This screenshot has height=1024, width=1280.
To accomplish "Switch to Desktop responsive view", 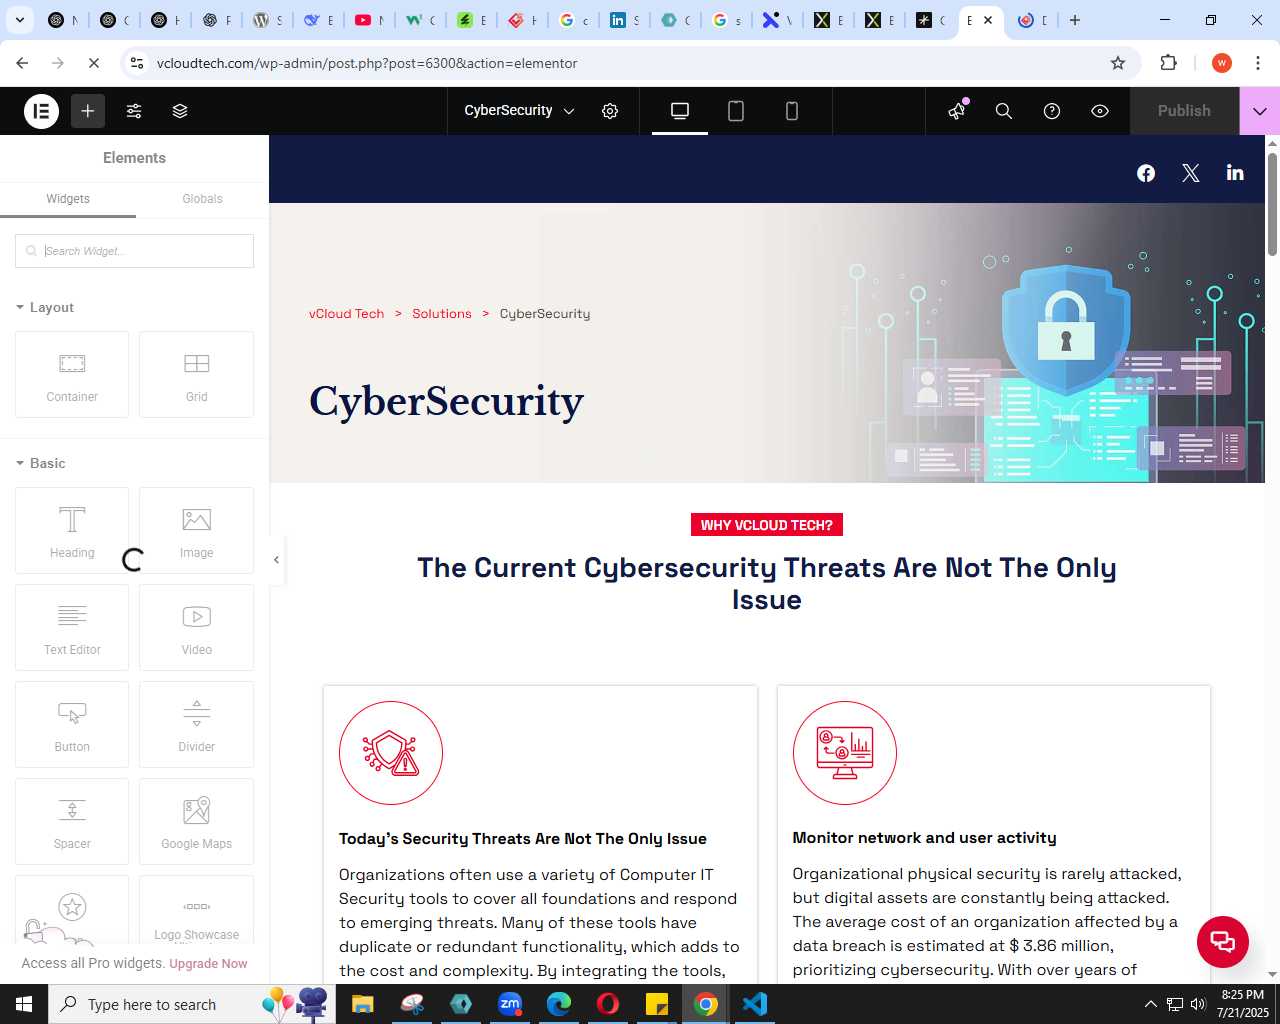I will [680, 111].
